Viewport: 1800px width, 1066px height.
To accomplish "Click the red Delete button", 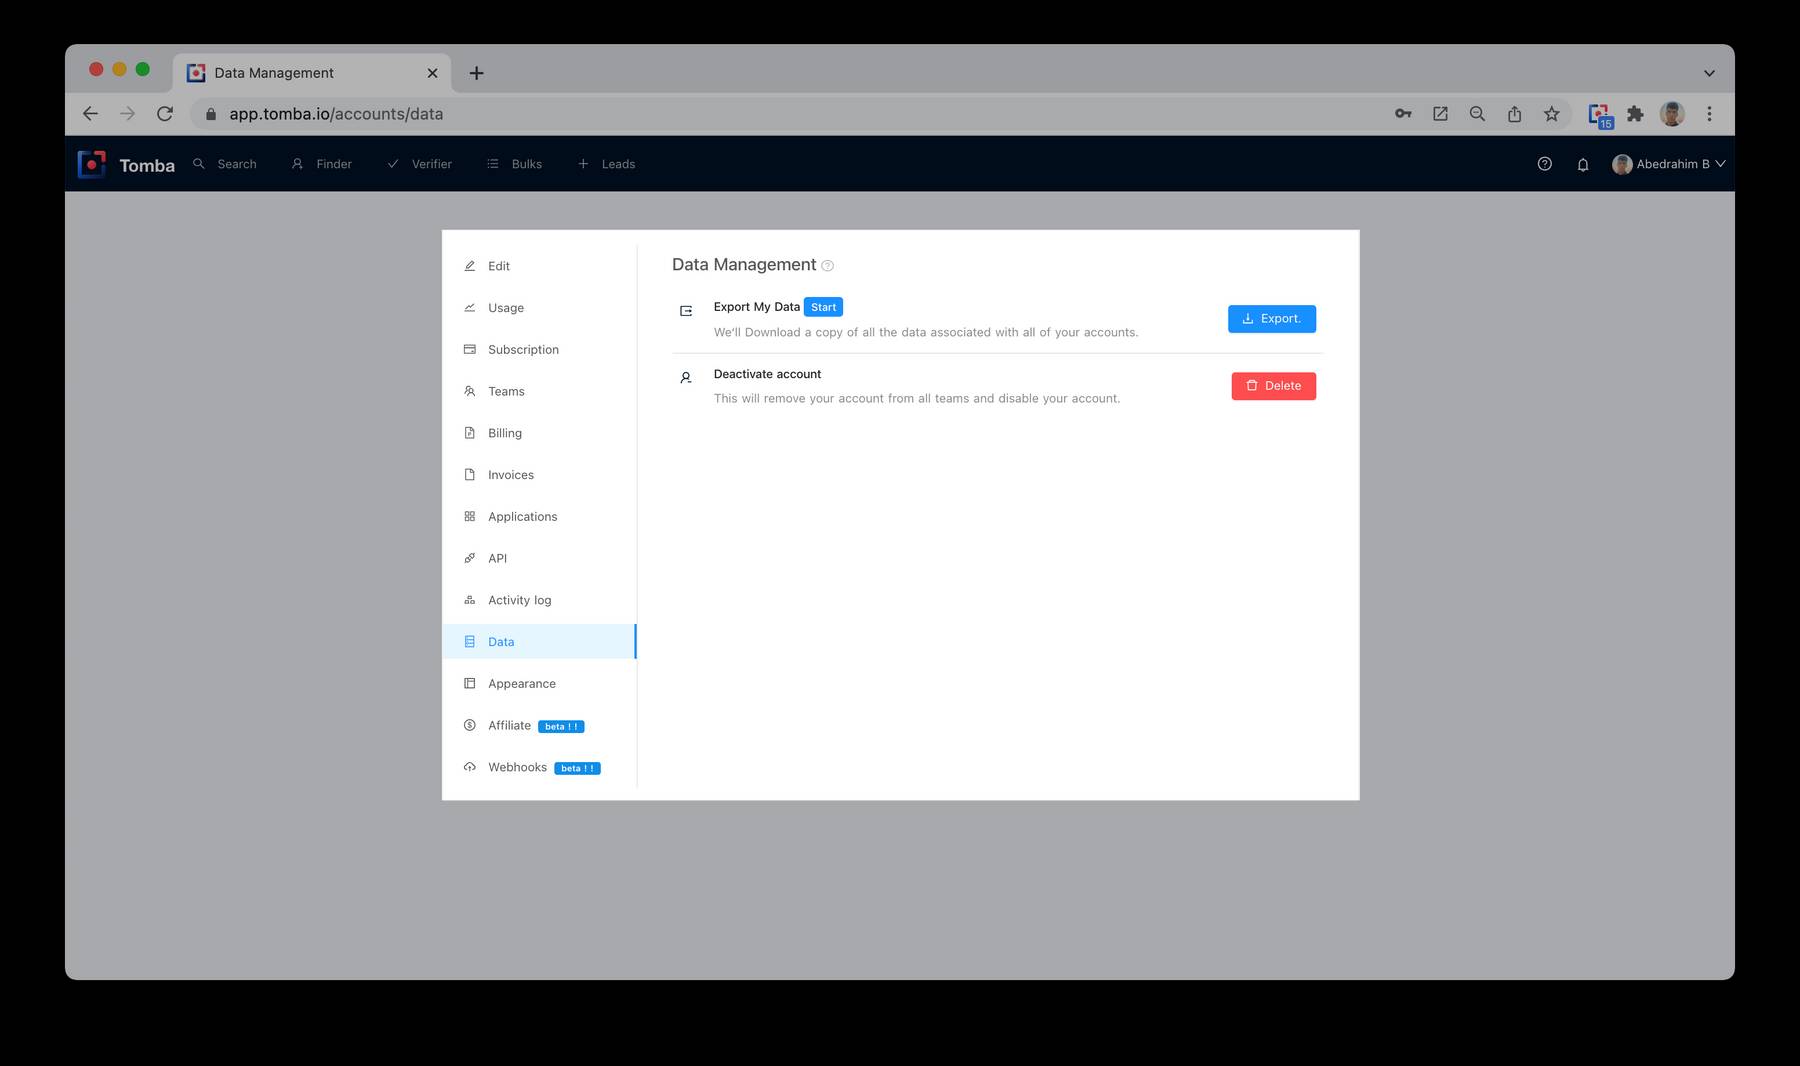I will (1273, 386).
